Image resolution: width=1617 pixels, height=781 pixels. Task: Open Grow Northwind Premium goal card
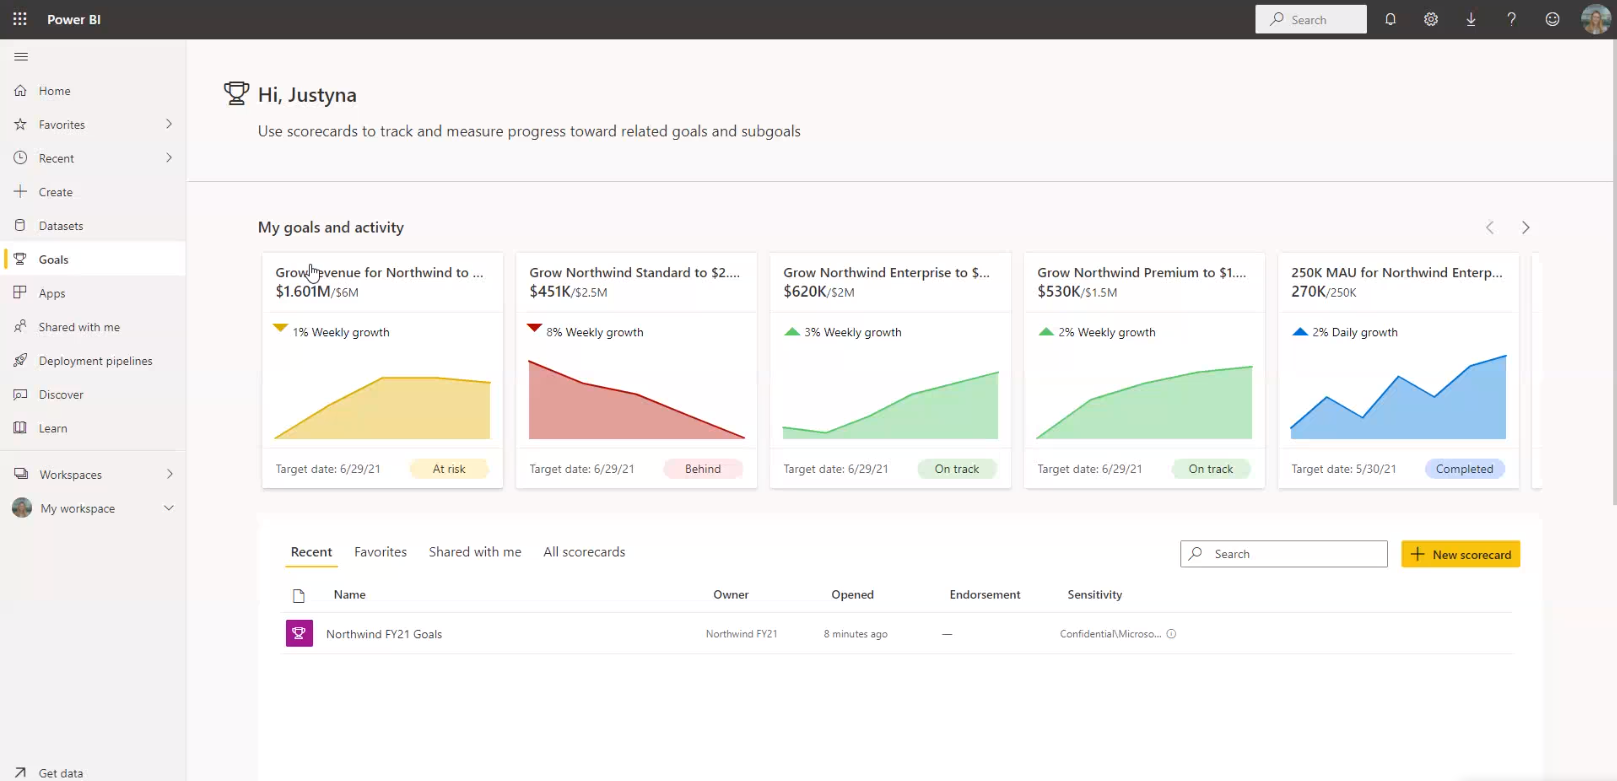1144,370
